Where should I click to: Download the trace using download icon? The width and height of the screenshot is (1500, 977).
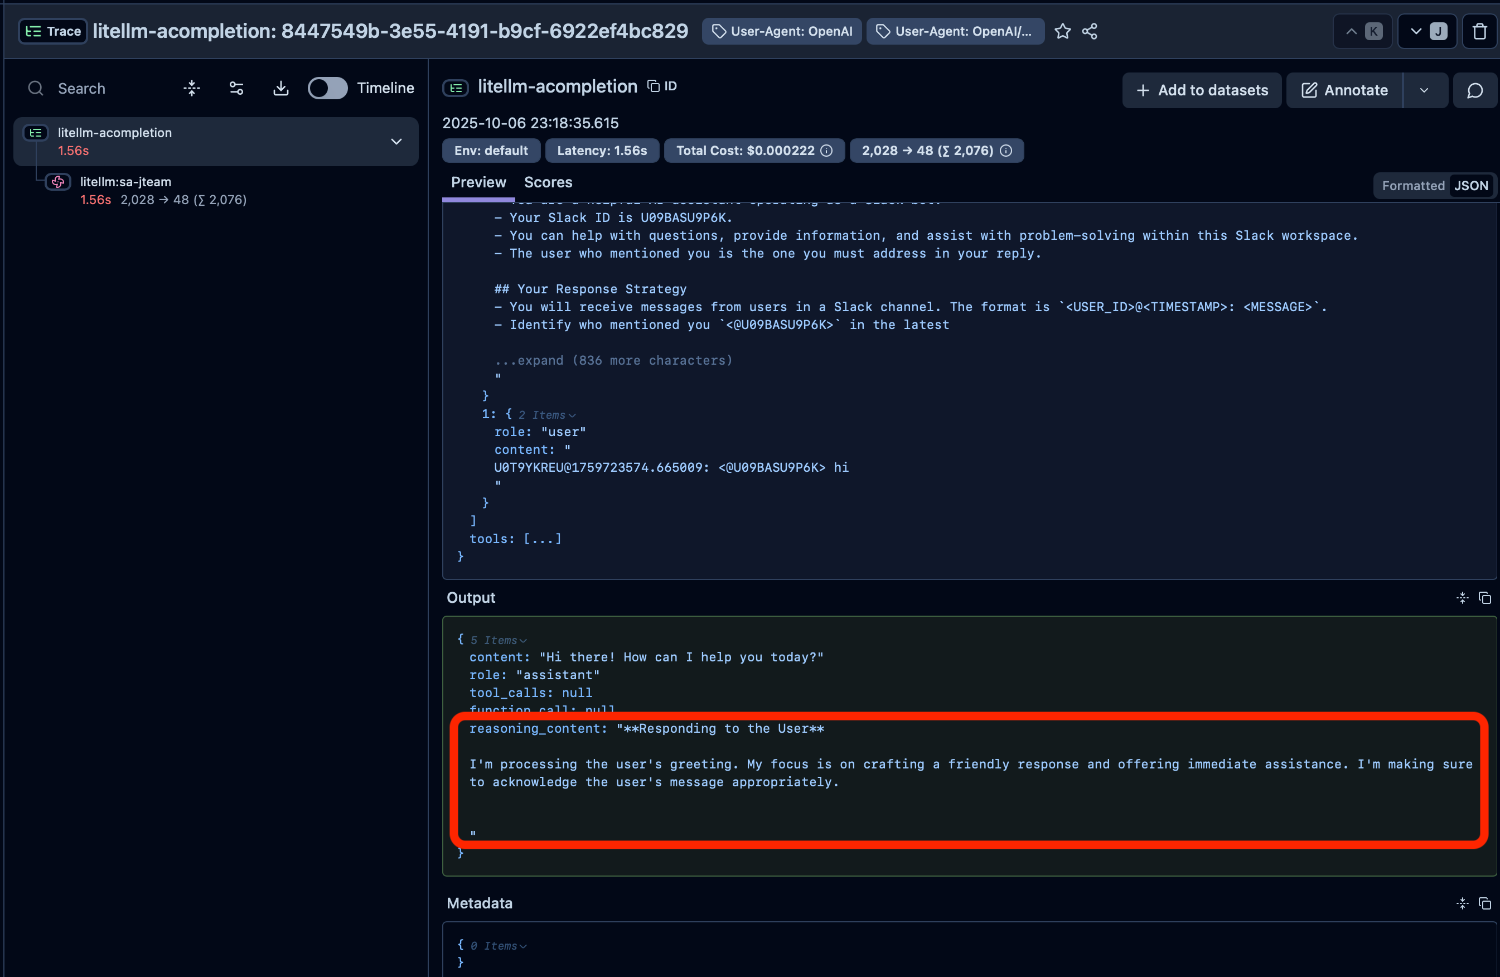click(x=281, y=89)
